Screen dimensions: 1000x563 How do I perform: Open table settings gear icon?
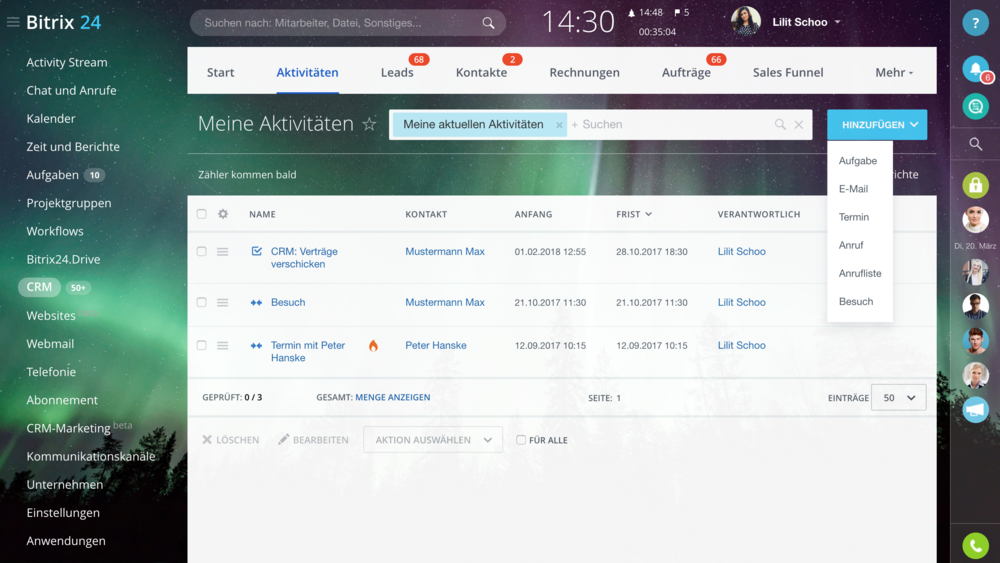click(223, 214)
